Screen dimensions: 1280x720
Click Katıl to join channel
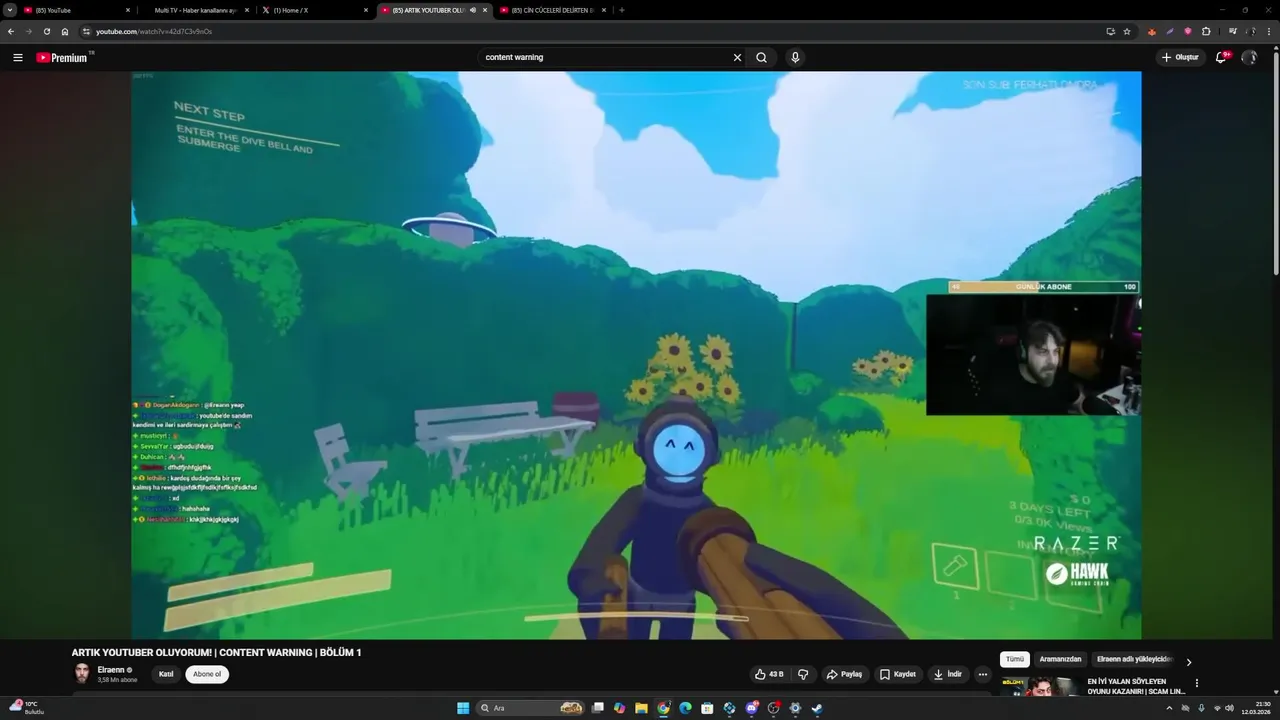166,674
